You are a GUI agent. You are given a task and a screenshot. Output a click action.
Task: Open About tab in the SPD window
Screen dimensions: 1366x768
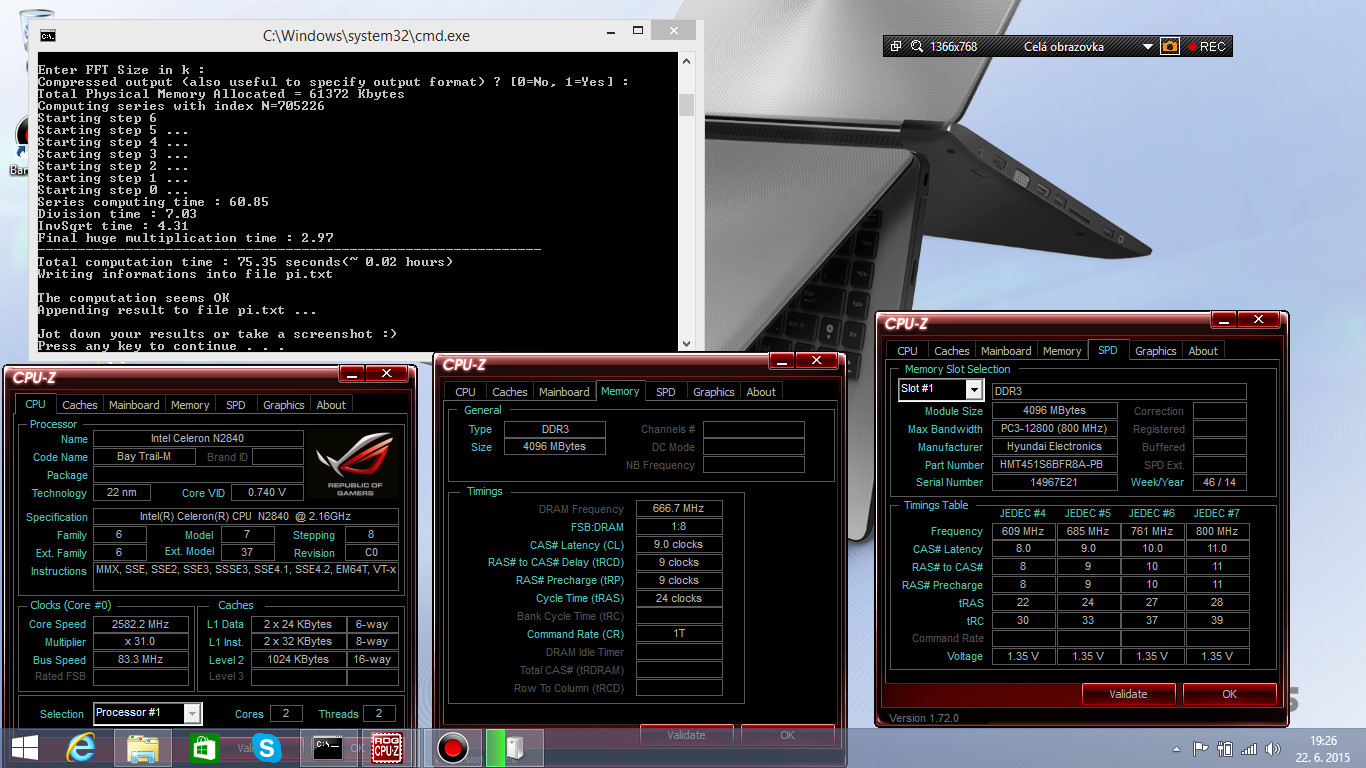tap(1203, 351)
